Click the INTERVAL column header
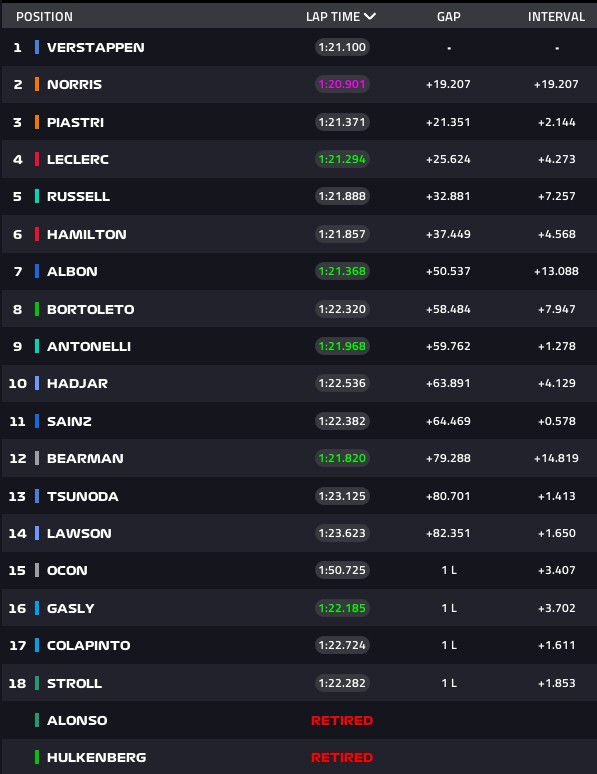The height and width of the screenshot is (774, 597). [556, 17]
